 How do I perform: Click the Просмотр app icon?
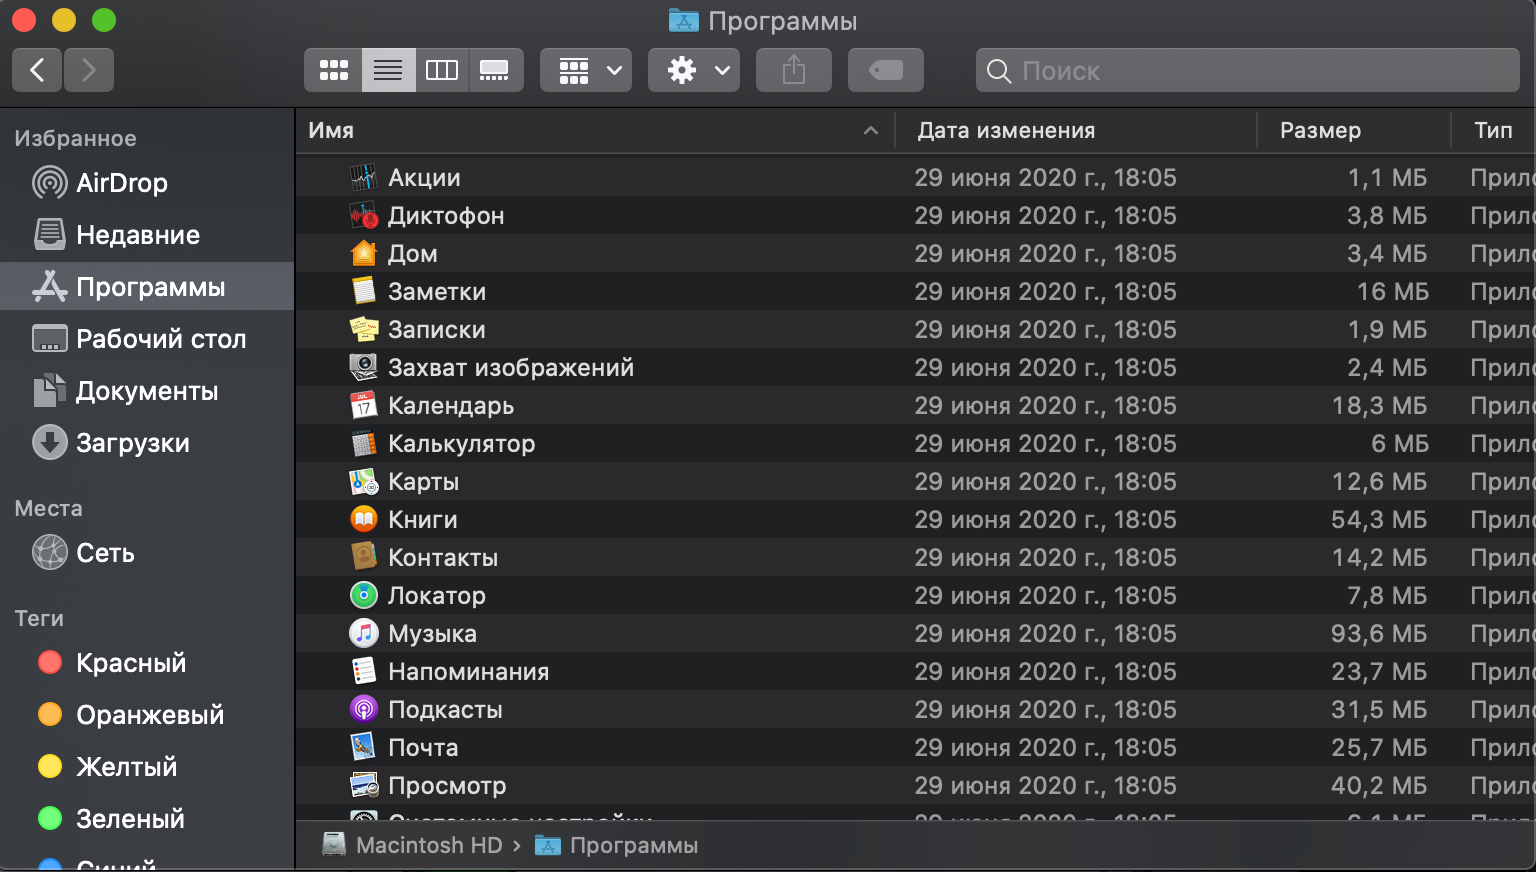tap(363, 786)
